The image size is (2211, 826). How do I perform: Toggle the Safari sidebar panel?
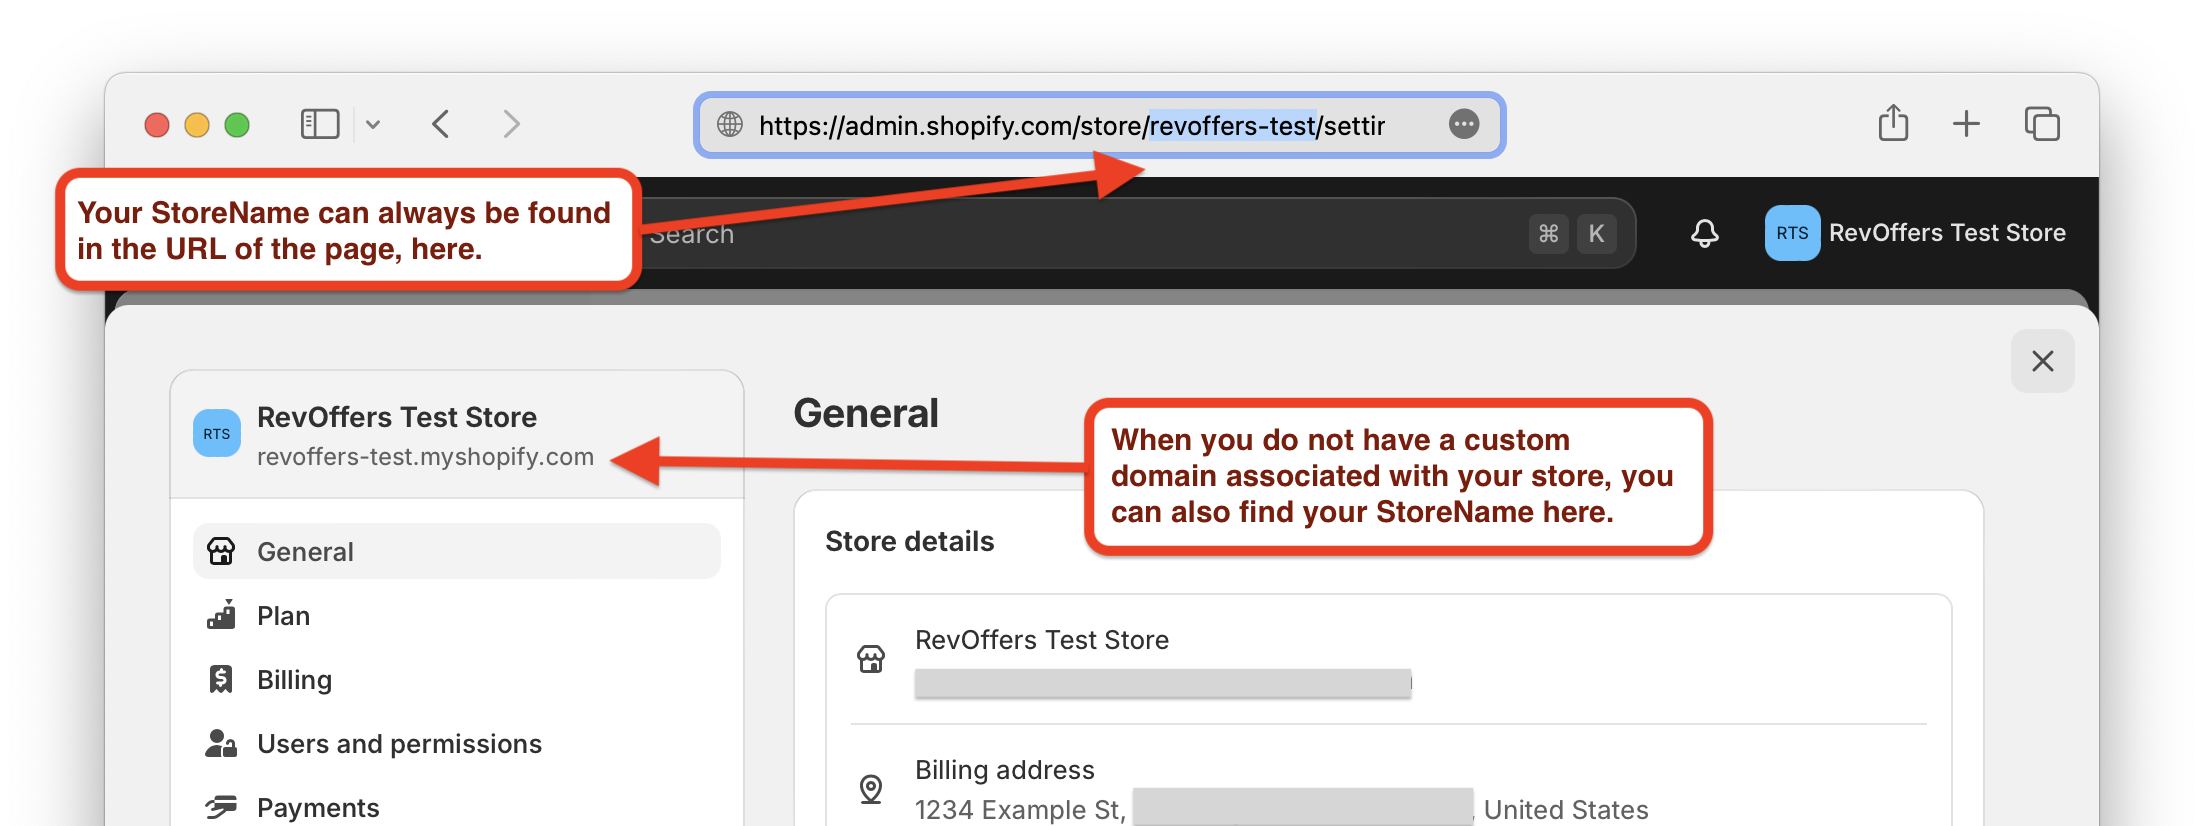[320, 125]
